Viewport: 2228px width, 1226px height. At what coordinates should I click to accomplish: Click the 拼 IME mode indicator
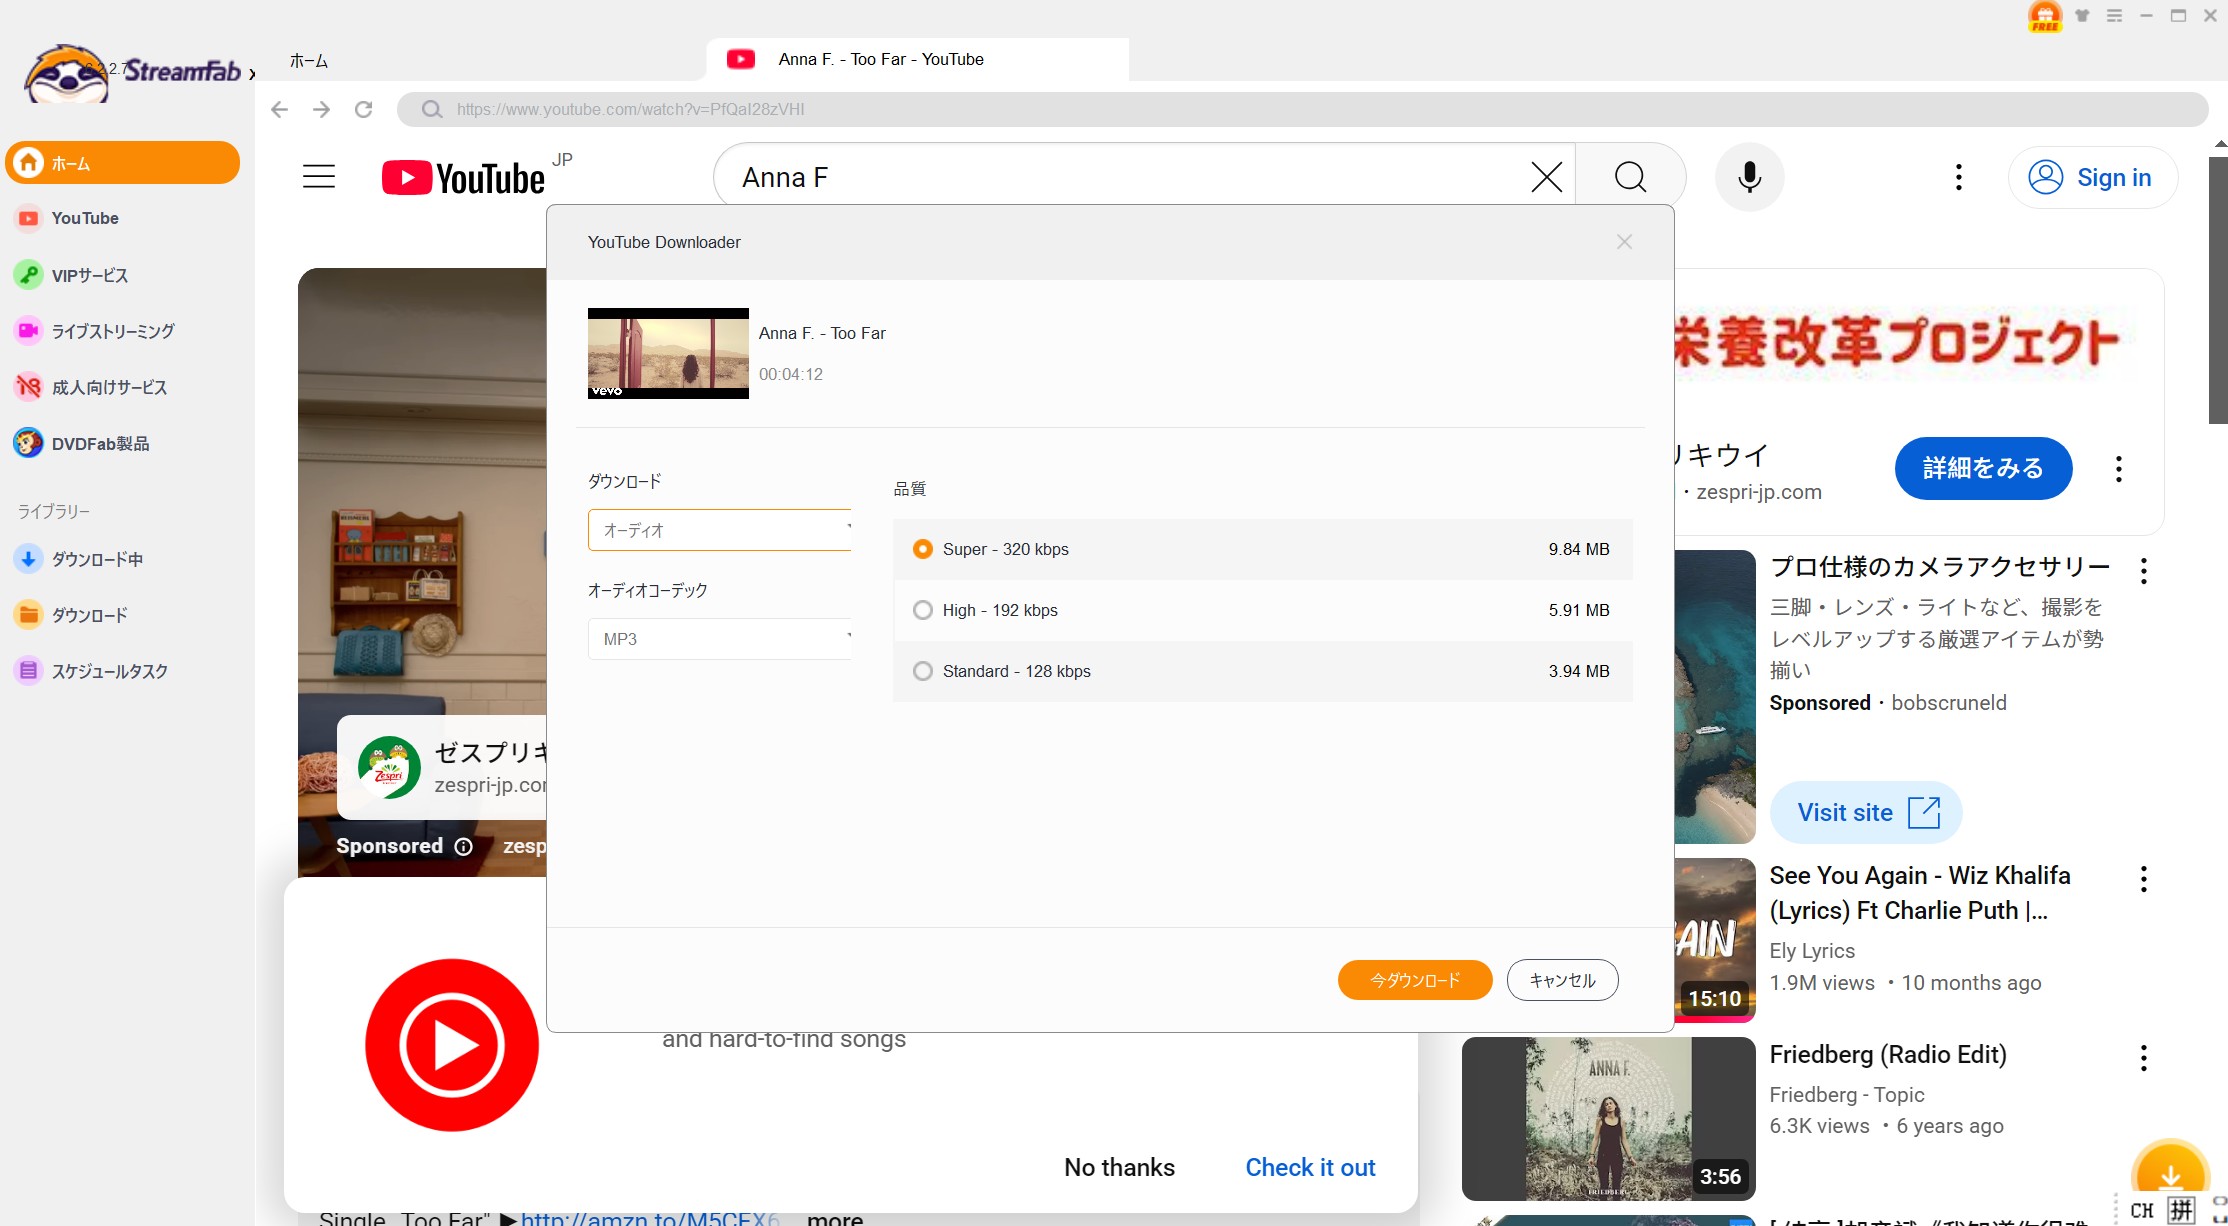pos(2181,1210)
